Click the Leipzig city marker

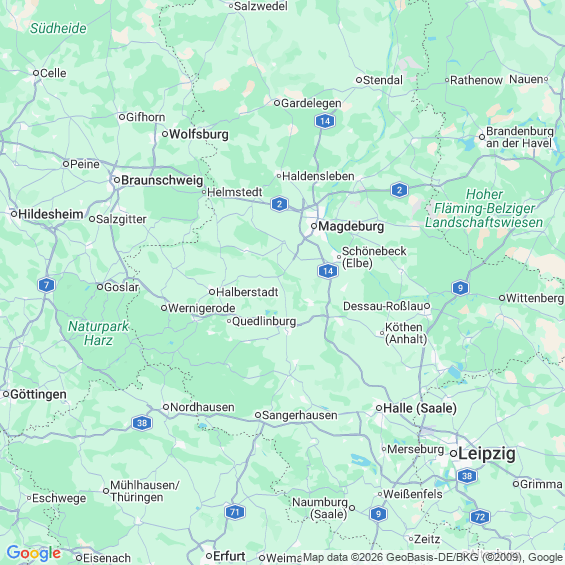pos(454,454)
